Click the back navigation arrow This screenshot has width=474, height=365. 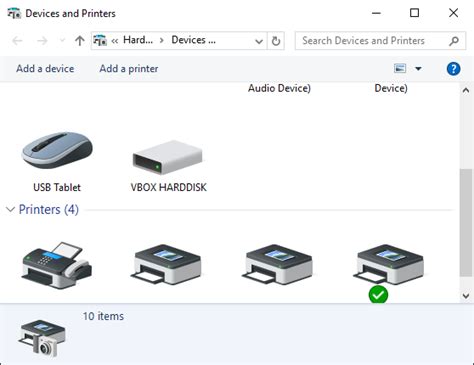tap(17, 41)
